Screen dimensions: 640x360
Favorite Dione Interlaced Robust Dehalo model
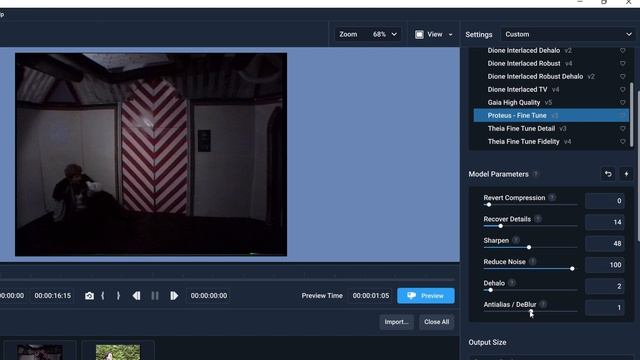click(x=622, y=77)
